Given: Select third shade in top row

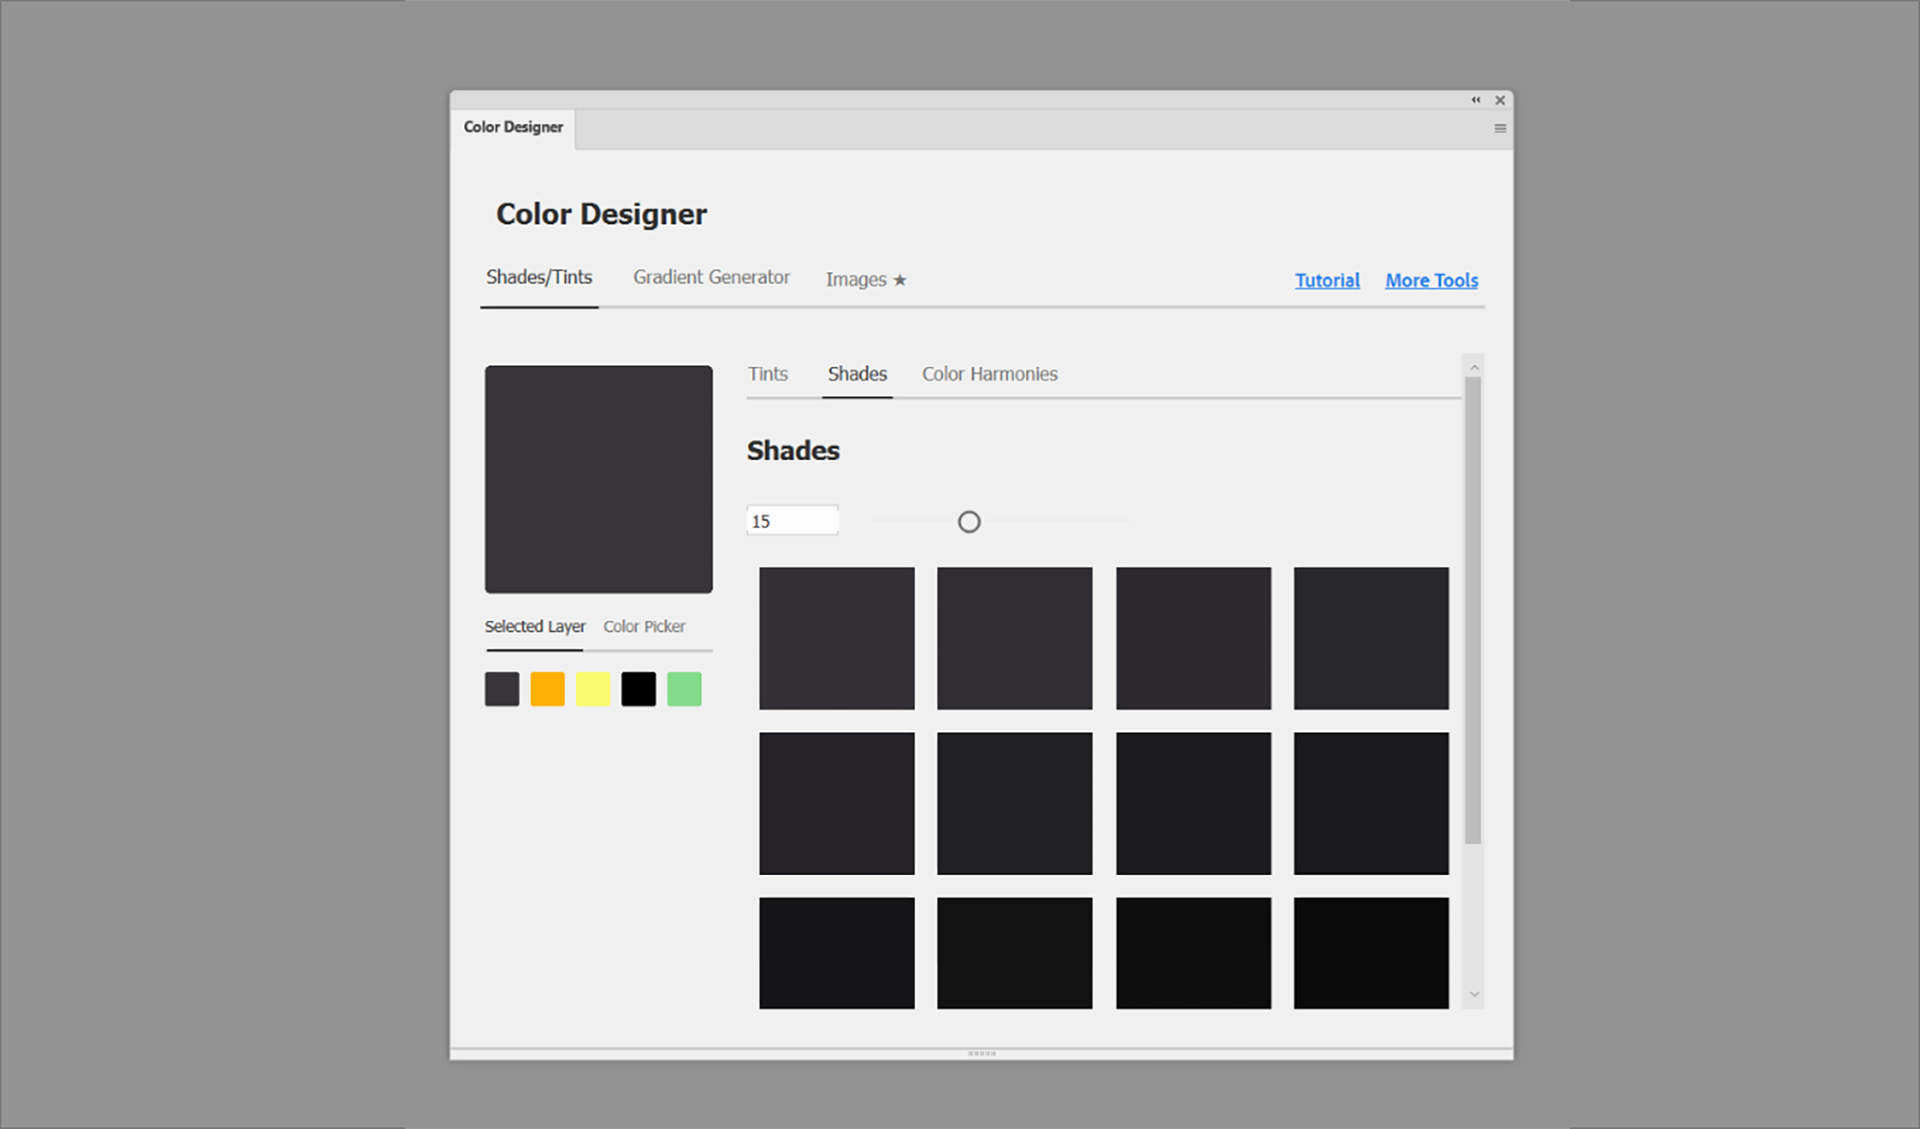Looking at the screenshot, I should point(1194,638).
